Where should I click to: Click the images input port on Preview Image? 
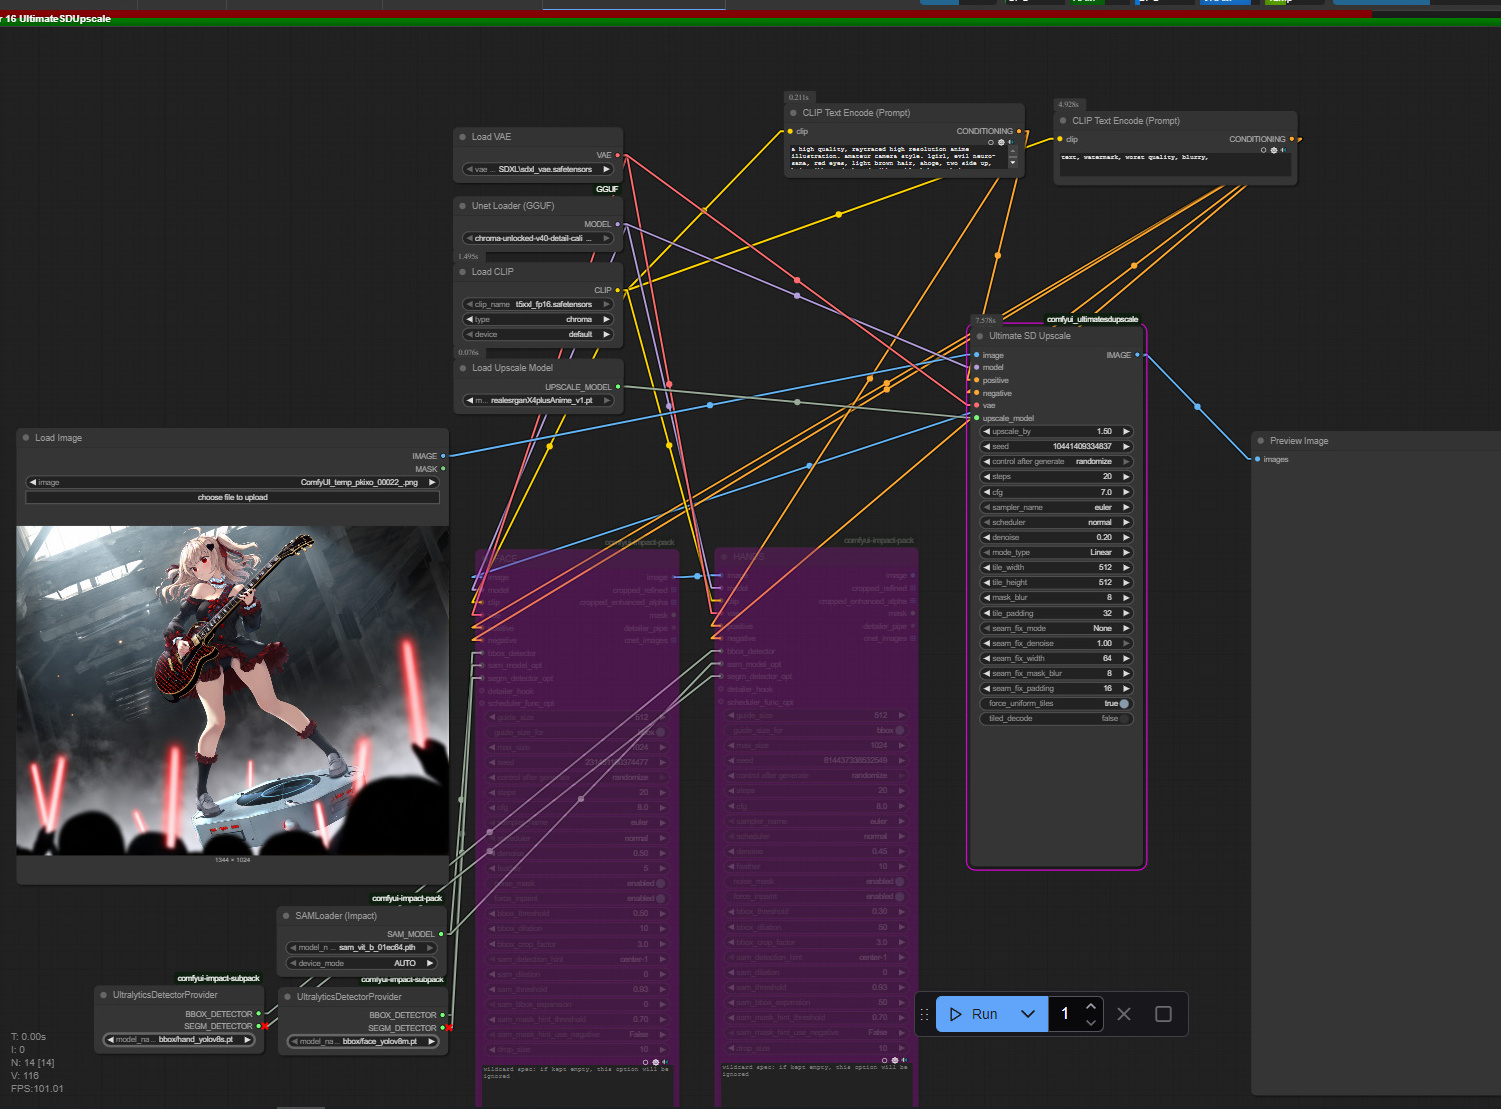click(x=1258, y=459)
